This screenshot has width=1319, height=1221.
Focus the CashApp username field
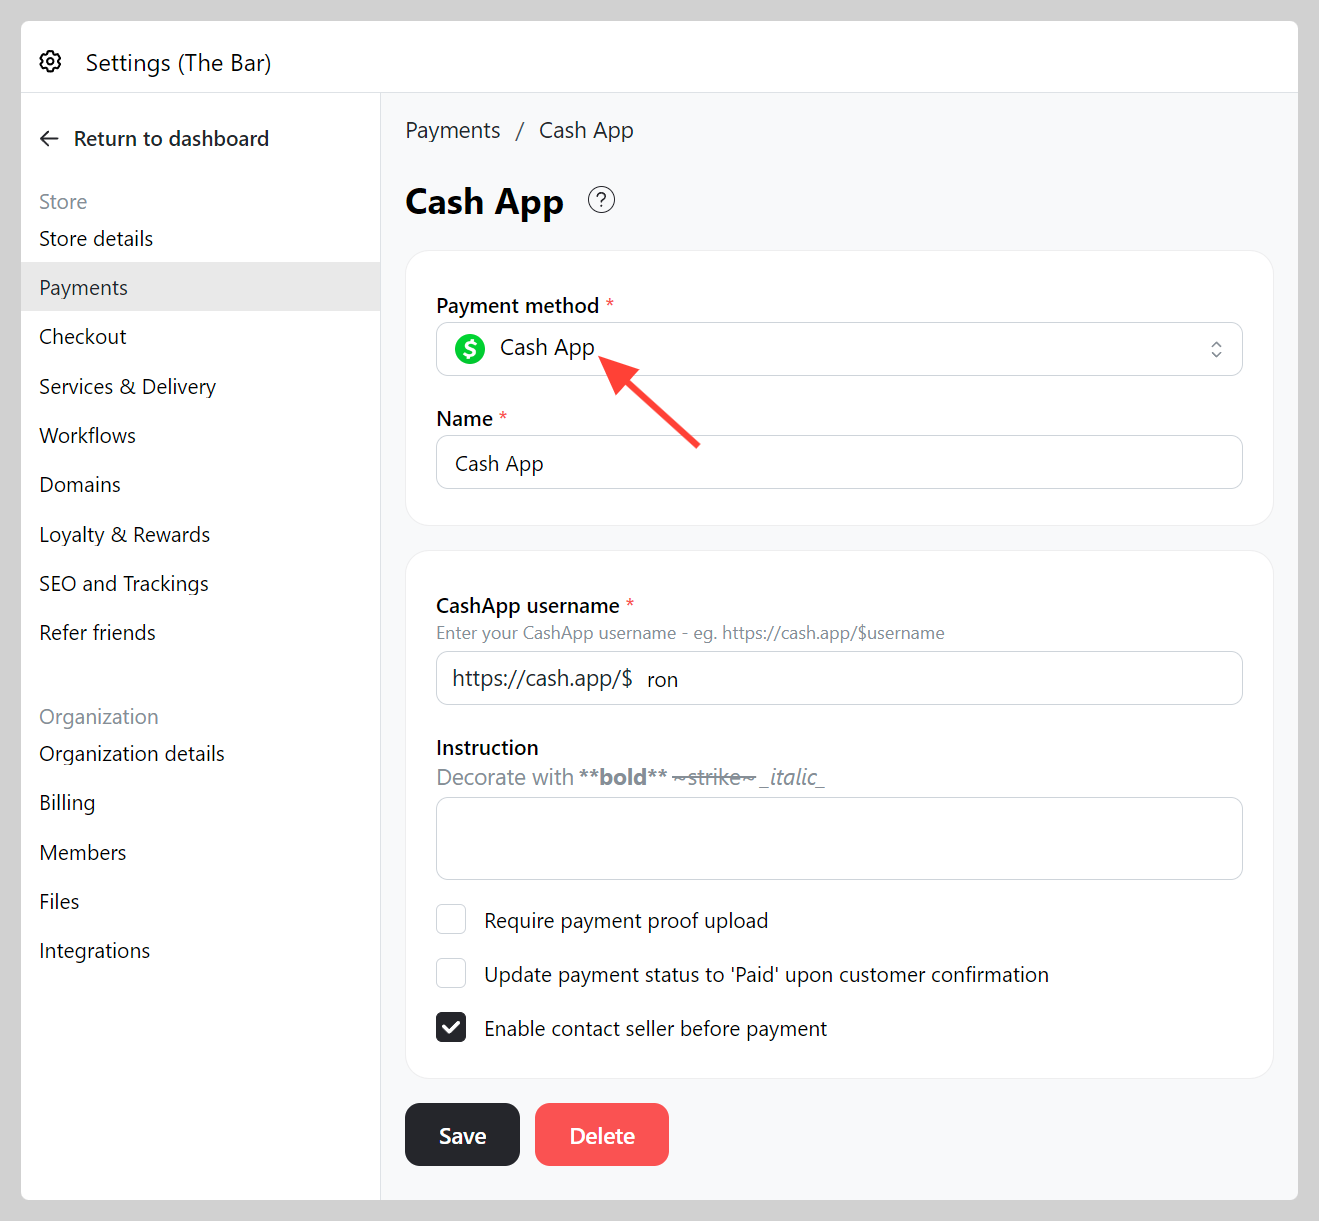(839, 678)
